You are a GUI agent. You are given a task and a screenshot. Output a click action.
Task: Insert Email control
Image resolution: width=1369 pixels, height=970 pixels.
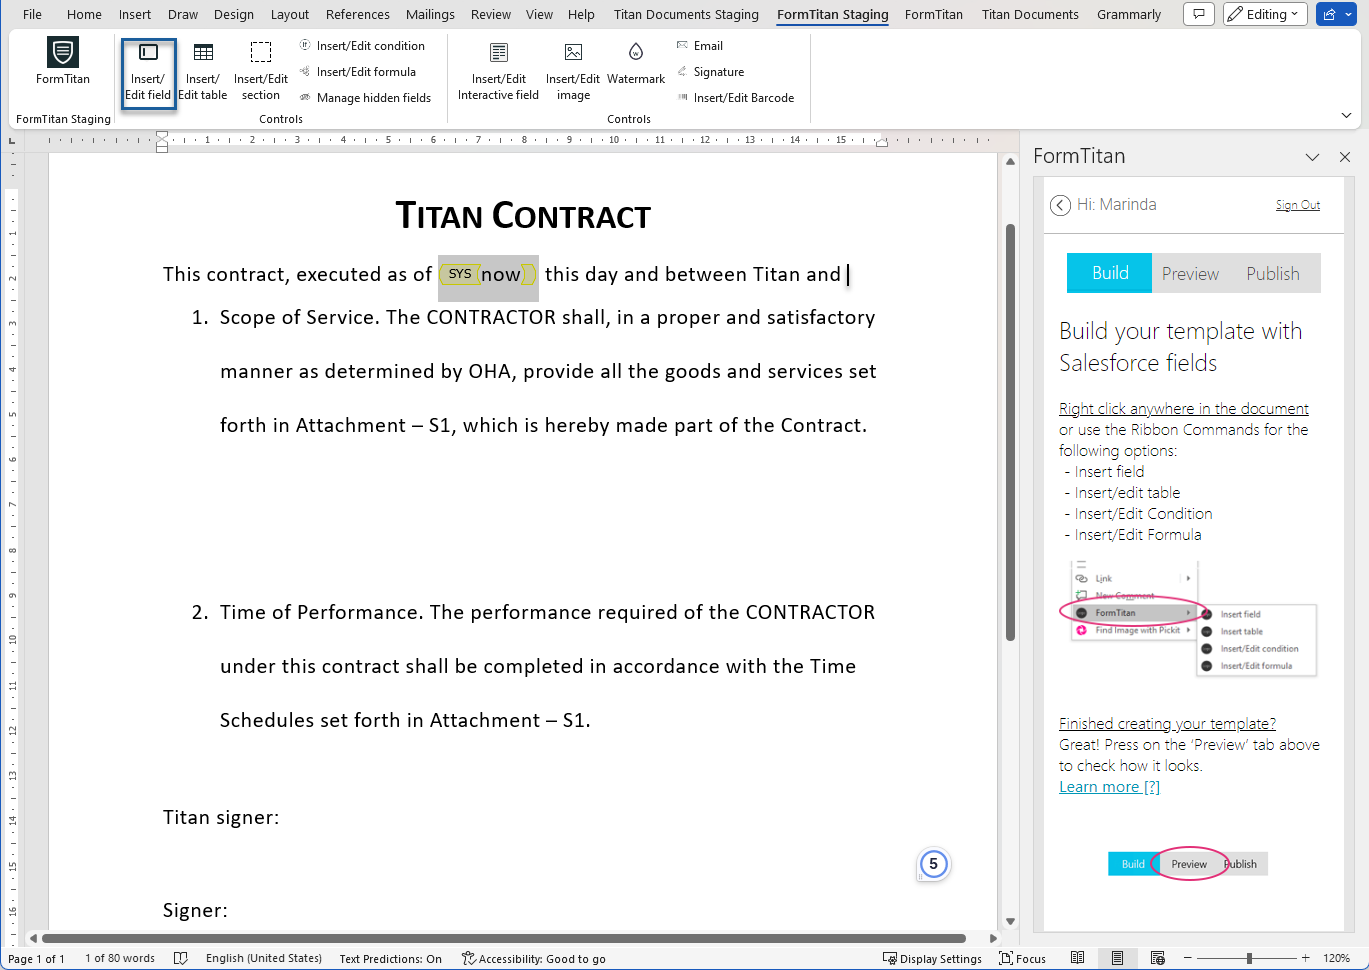700,46
